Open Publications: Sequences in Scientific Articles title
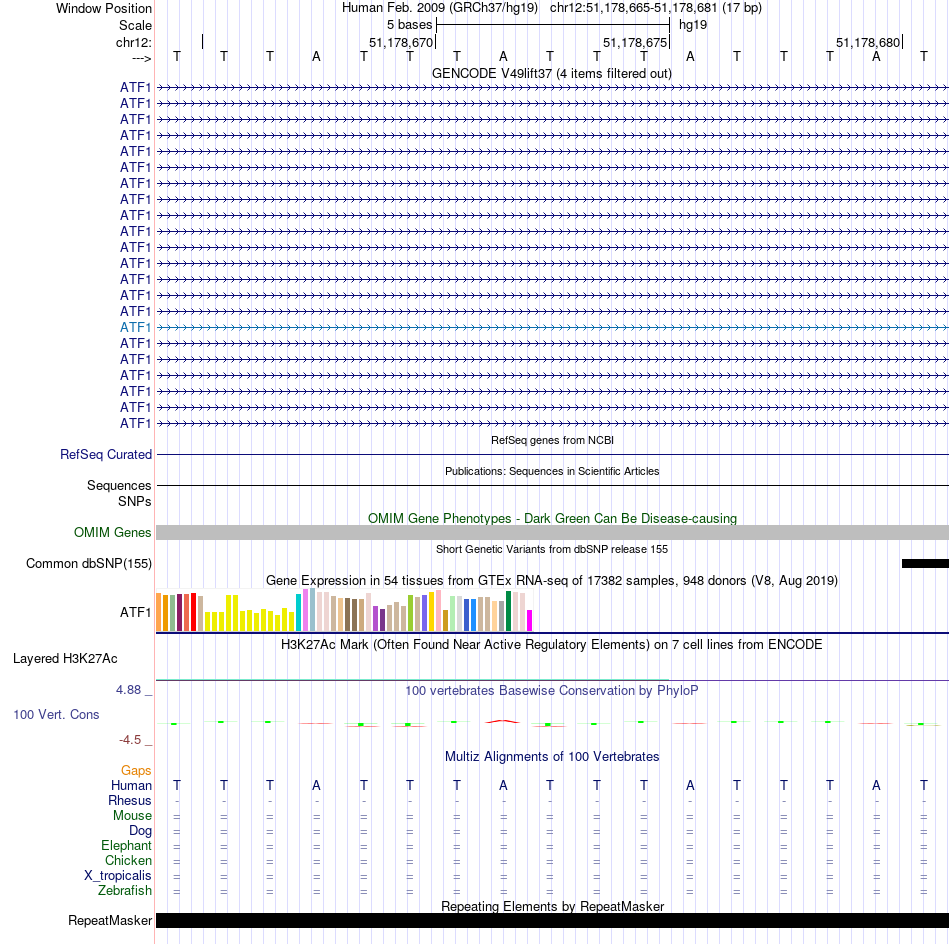Image resolution: width=950 pixels, height=944 pixels. [x=552, y=471]
